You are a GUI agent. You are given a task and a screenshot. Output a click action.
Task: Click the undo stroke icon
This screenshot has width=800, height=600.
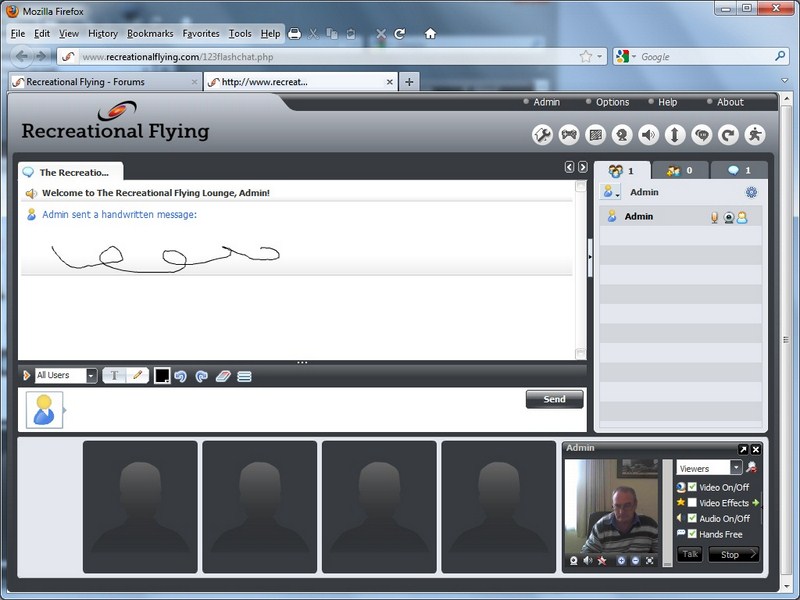pyautogui.click(x=180, y=377)
